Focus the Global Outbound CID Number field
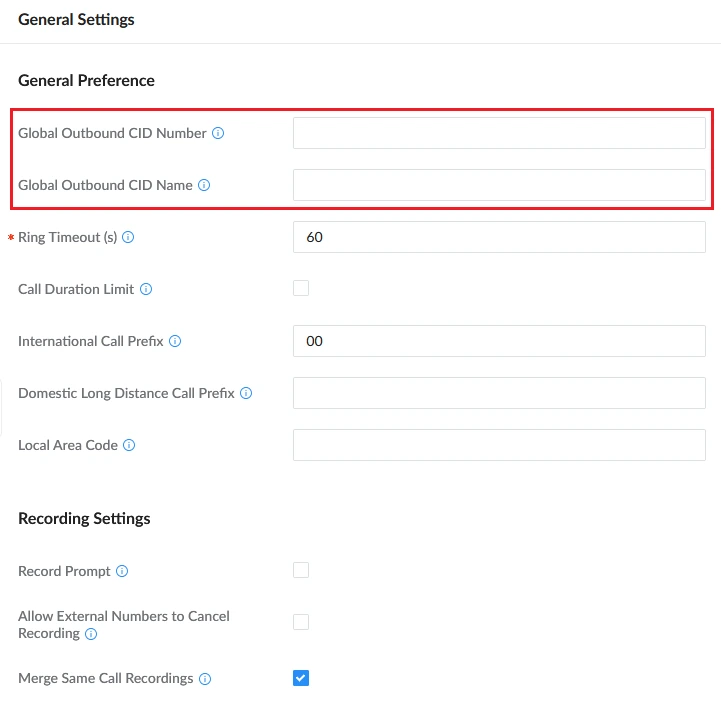The image size is (721, 705). [499, 133]
